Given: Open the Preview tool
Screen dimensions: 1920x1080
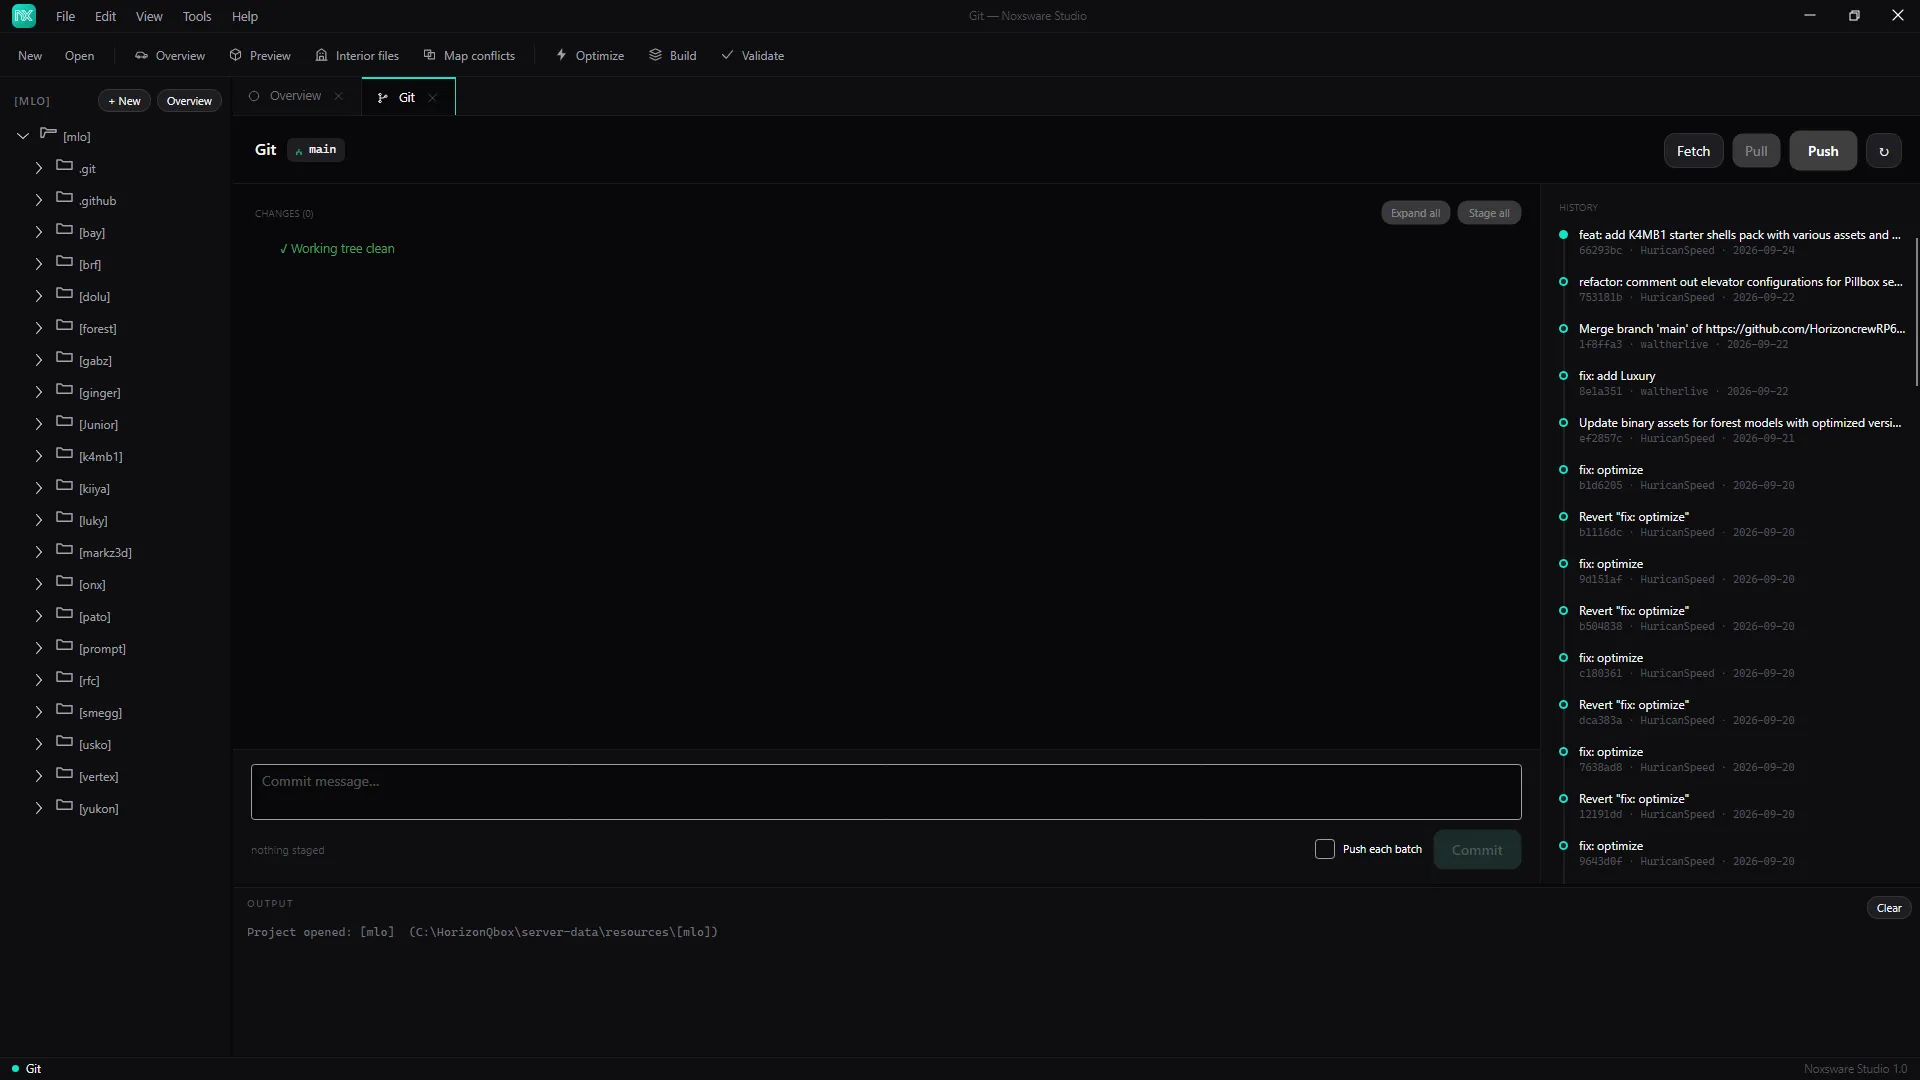Looking at the screenshot, I should click(260, 56).
